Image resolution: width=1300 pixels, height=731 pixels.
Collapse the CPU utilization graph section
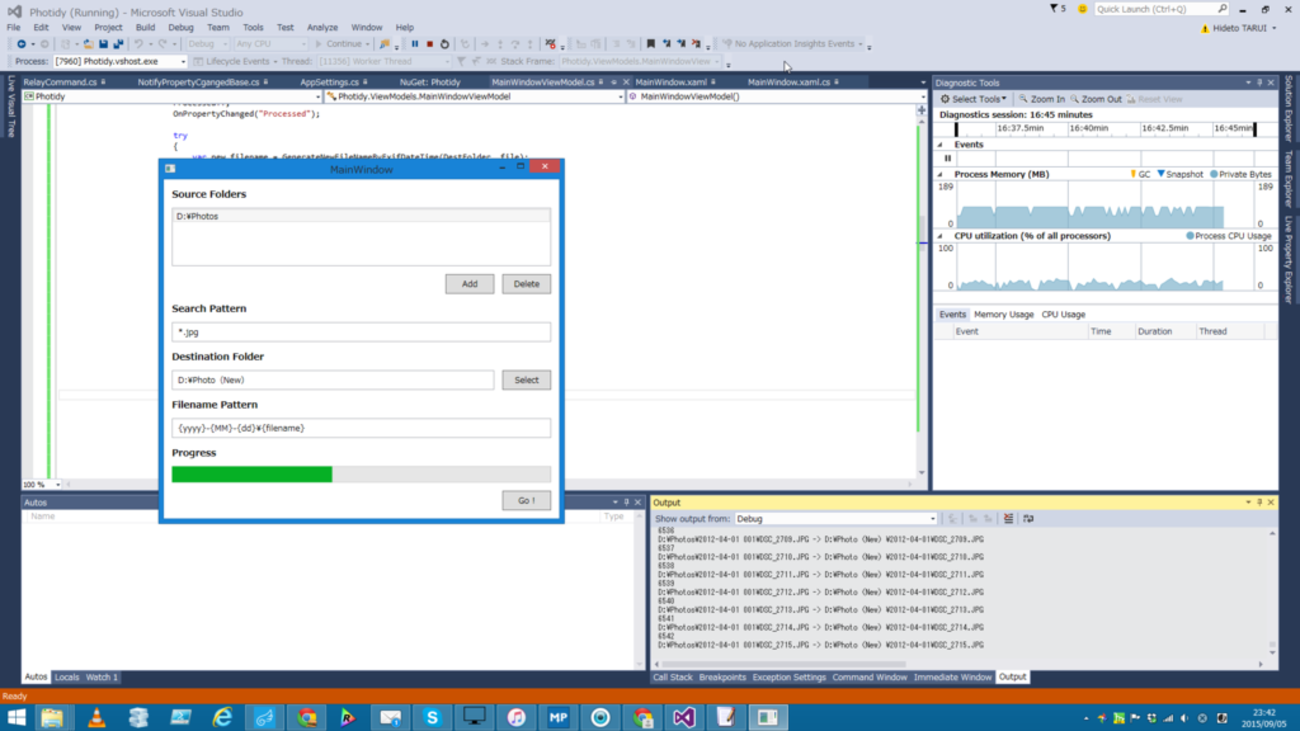click(940, 236)
